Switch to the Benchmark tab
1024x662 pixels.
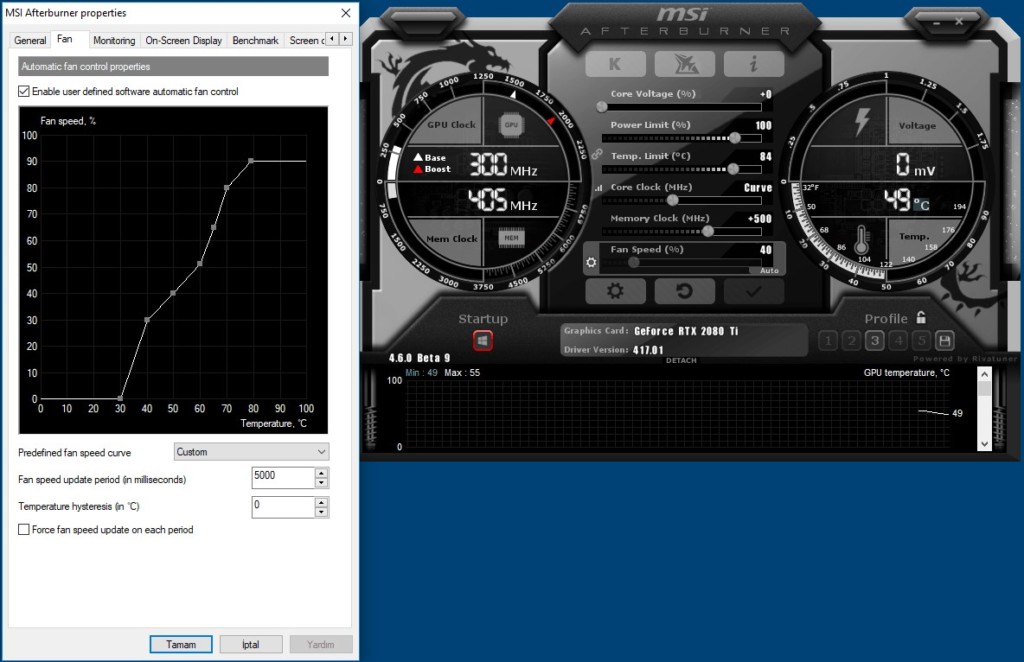pos(255,40)
